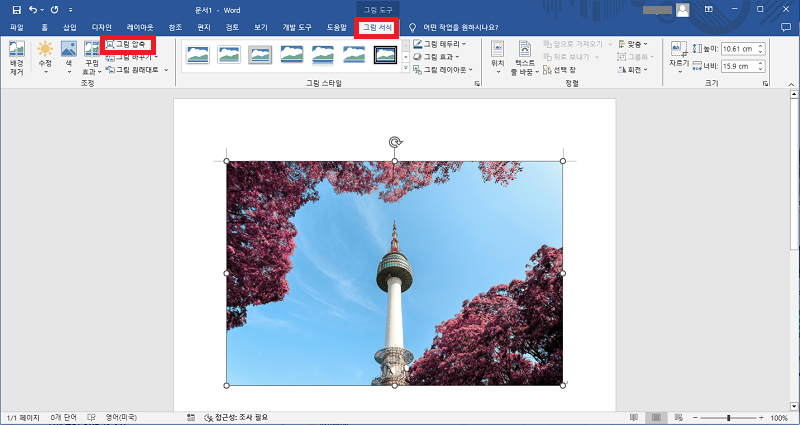Expand the picture styles gallery more arrow
This screenshot has height=425, width=800.
click(406, 68)
